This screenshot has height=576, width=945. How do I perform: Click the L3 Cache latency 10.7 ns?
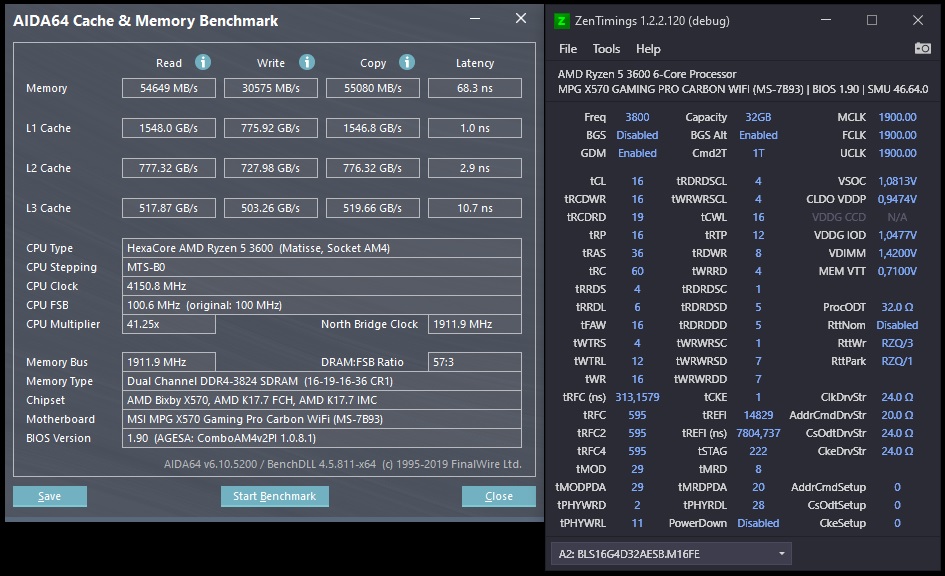[x=475, y=208]
